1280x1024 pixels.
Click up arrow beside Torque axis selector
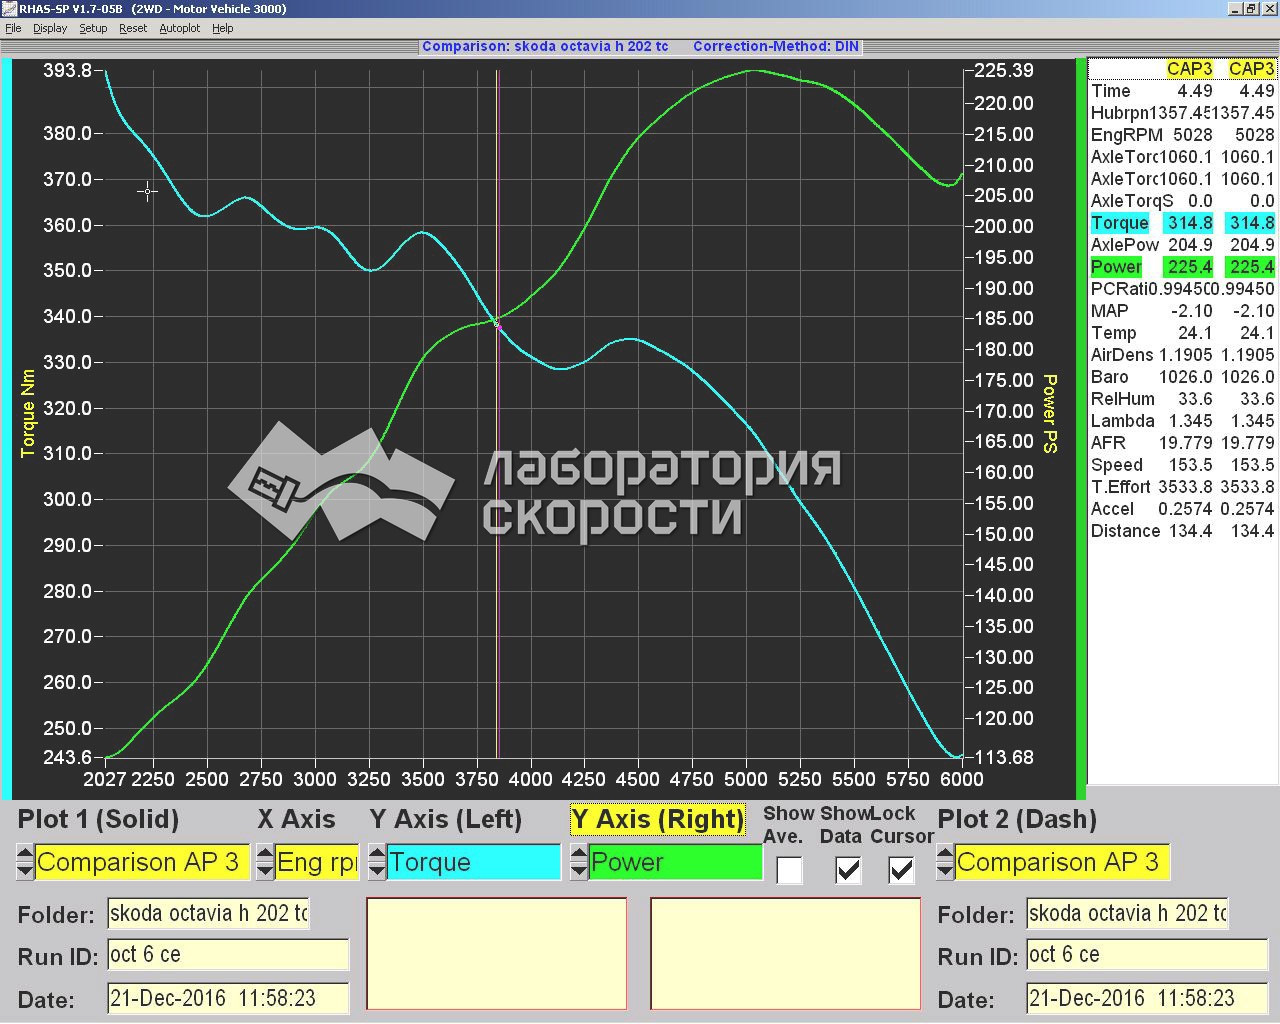tap(377, 853)
